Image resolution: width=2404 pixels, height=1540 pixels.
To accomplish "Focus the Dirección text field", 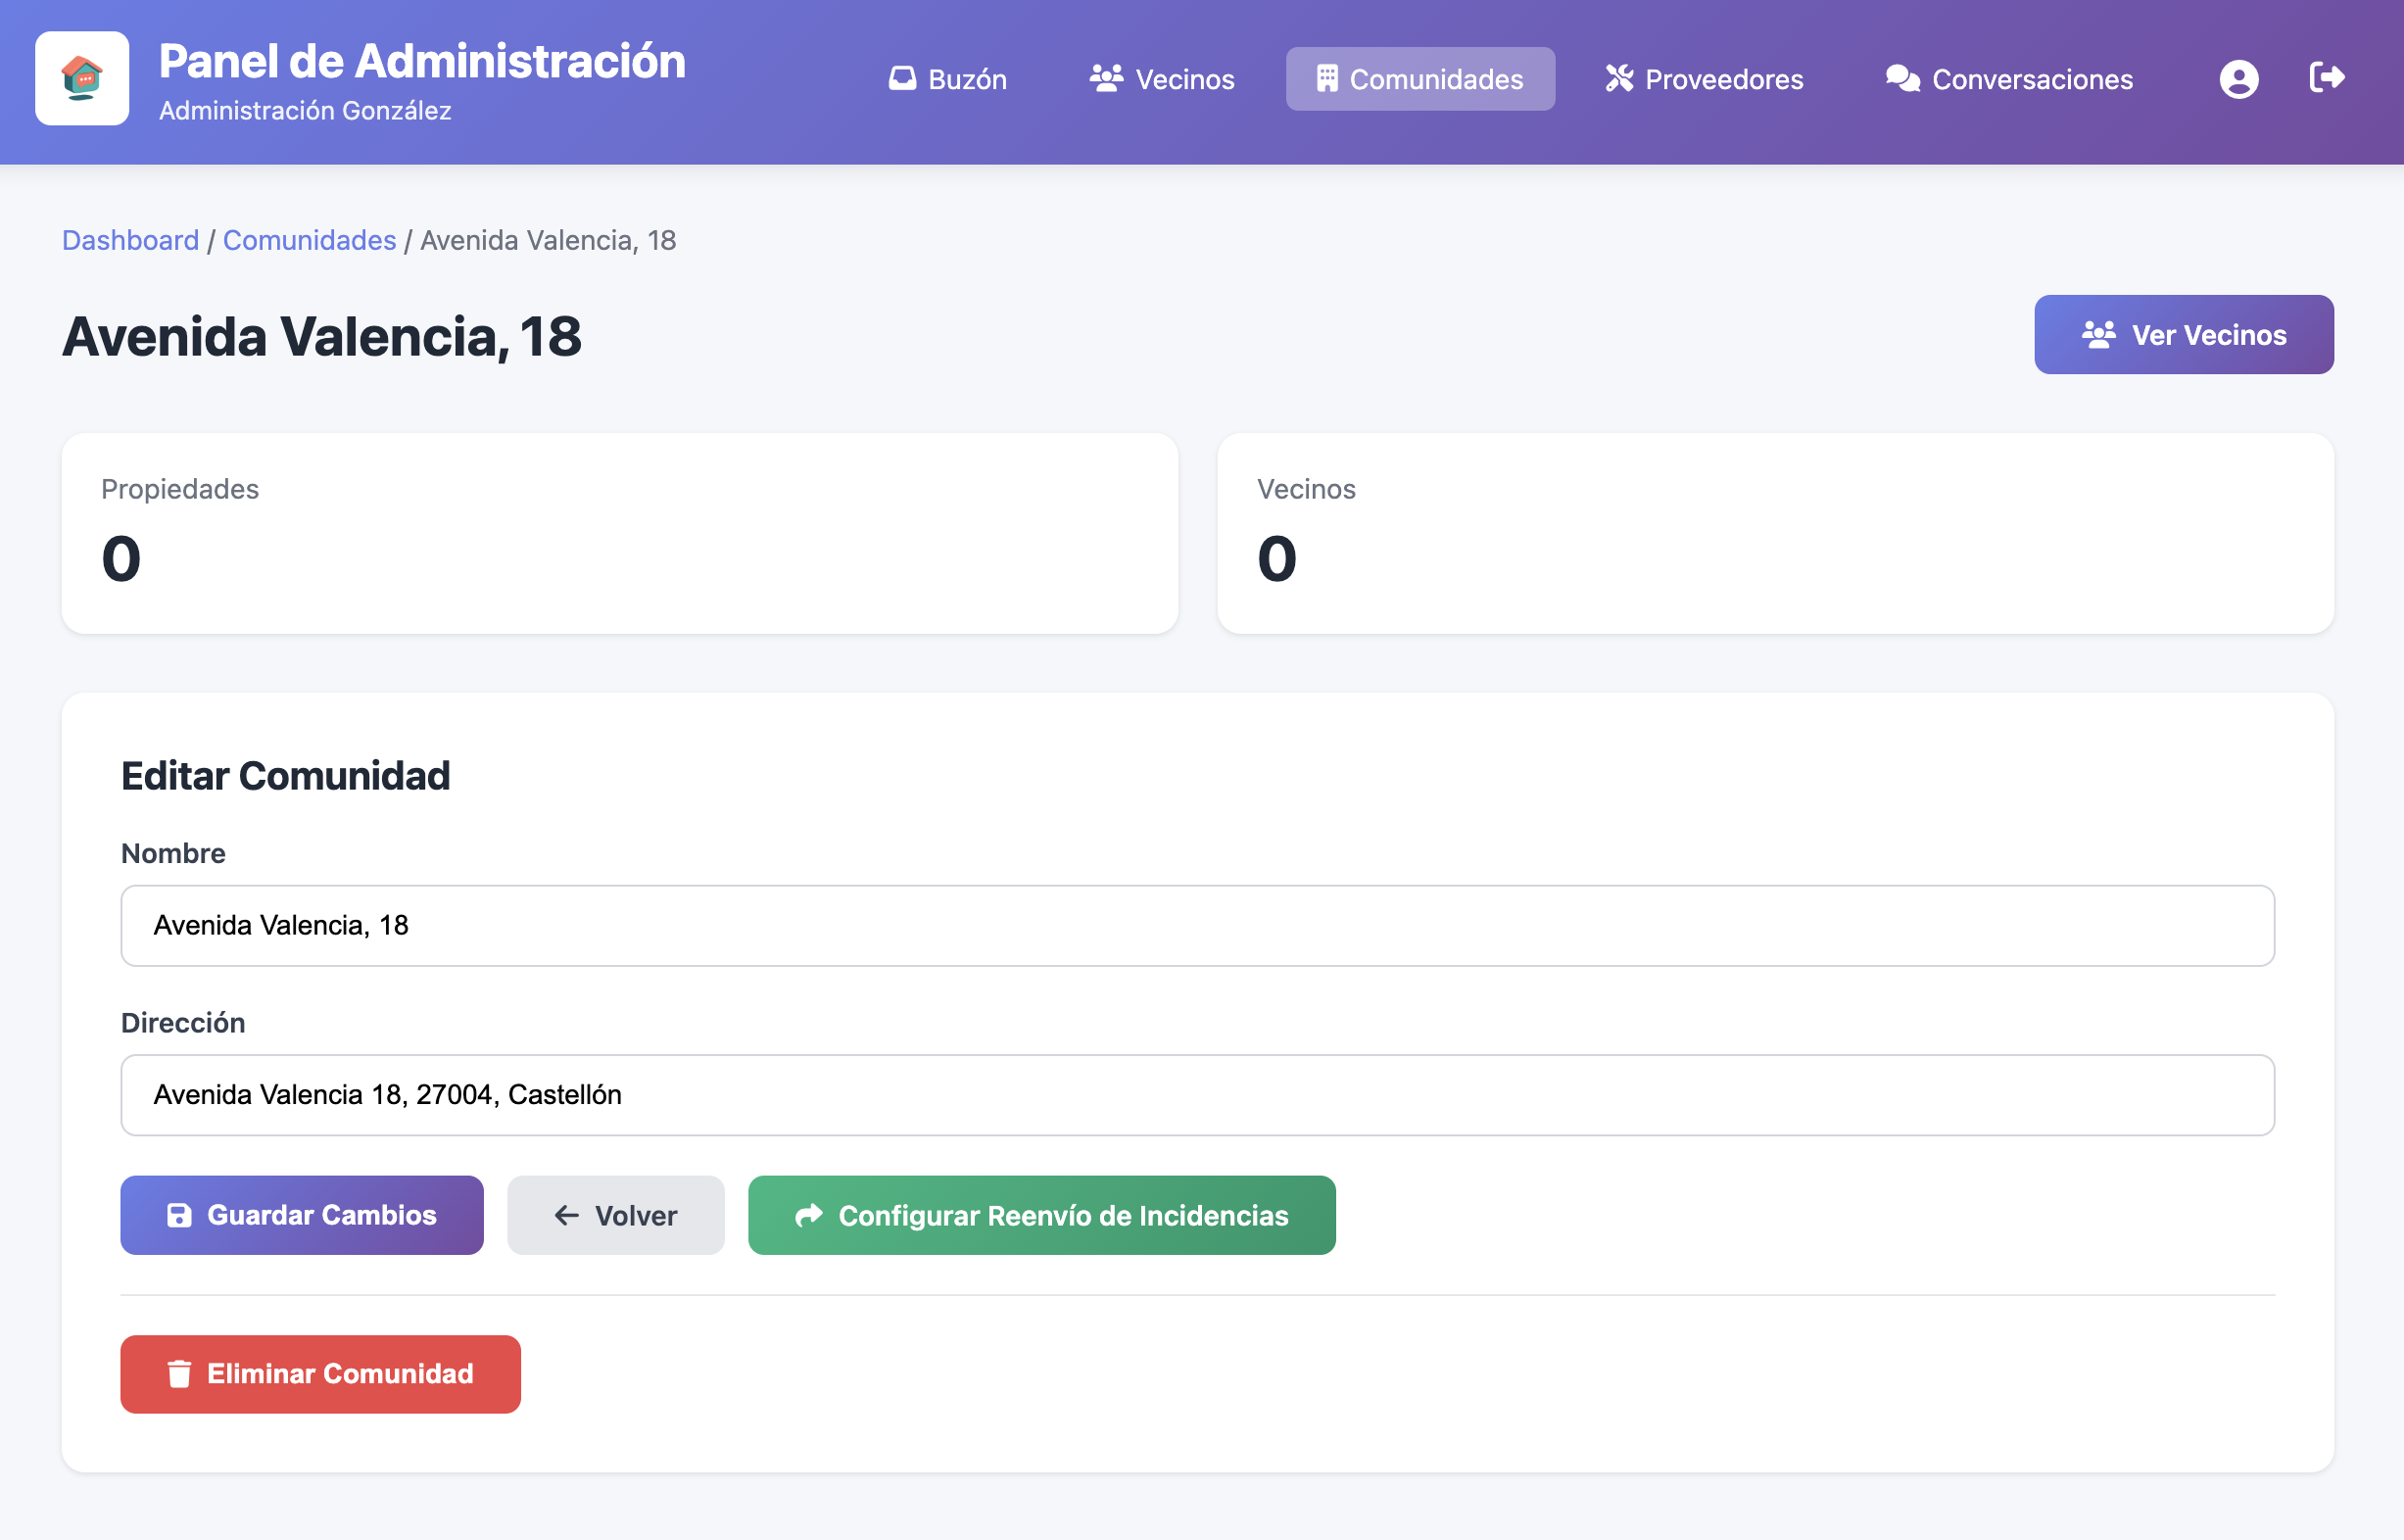I will [1197, 1095].
